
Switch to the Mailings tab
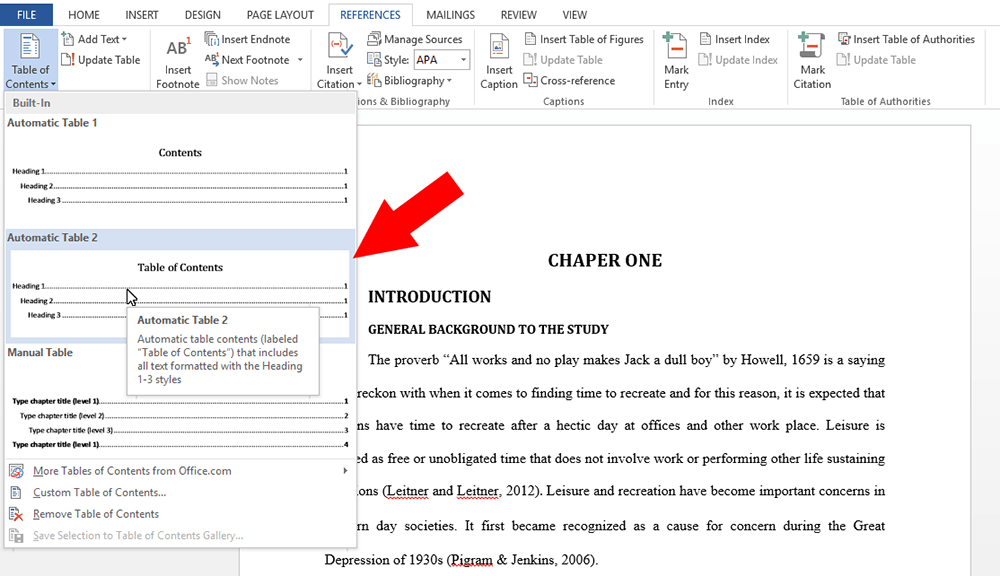point(450,14)
